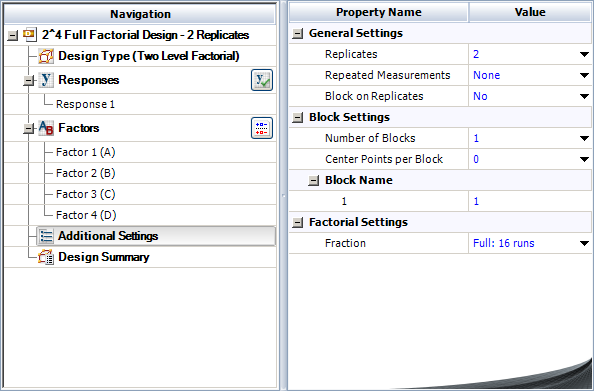594x391 pixels.
Task: Click the Value column header
Action: tap(530, 12)
